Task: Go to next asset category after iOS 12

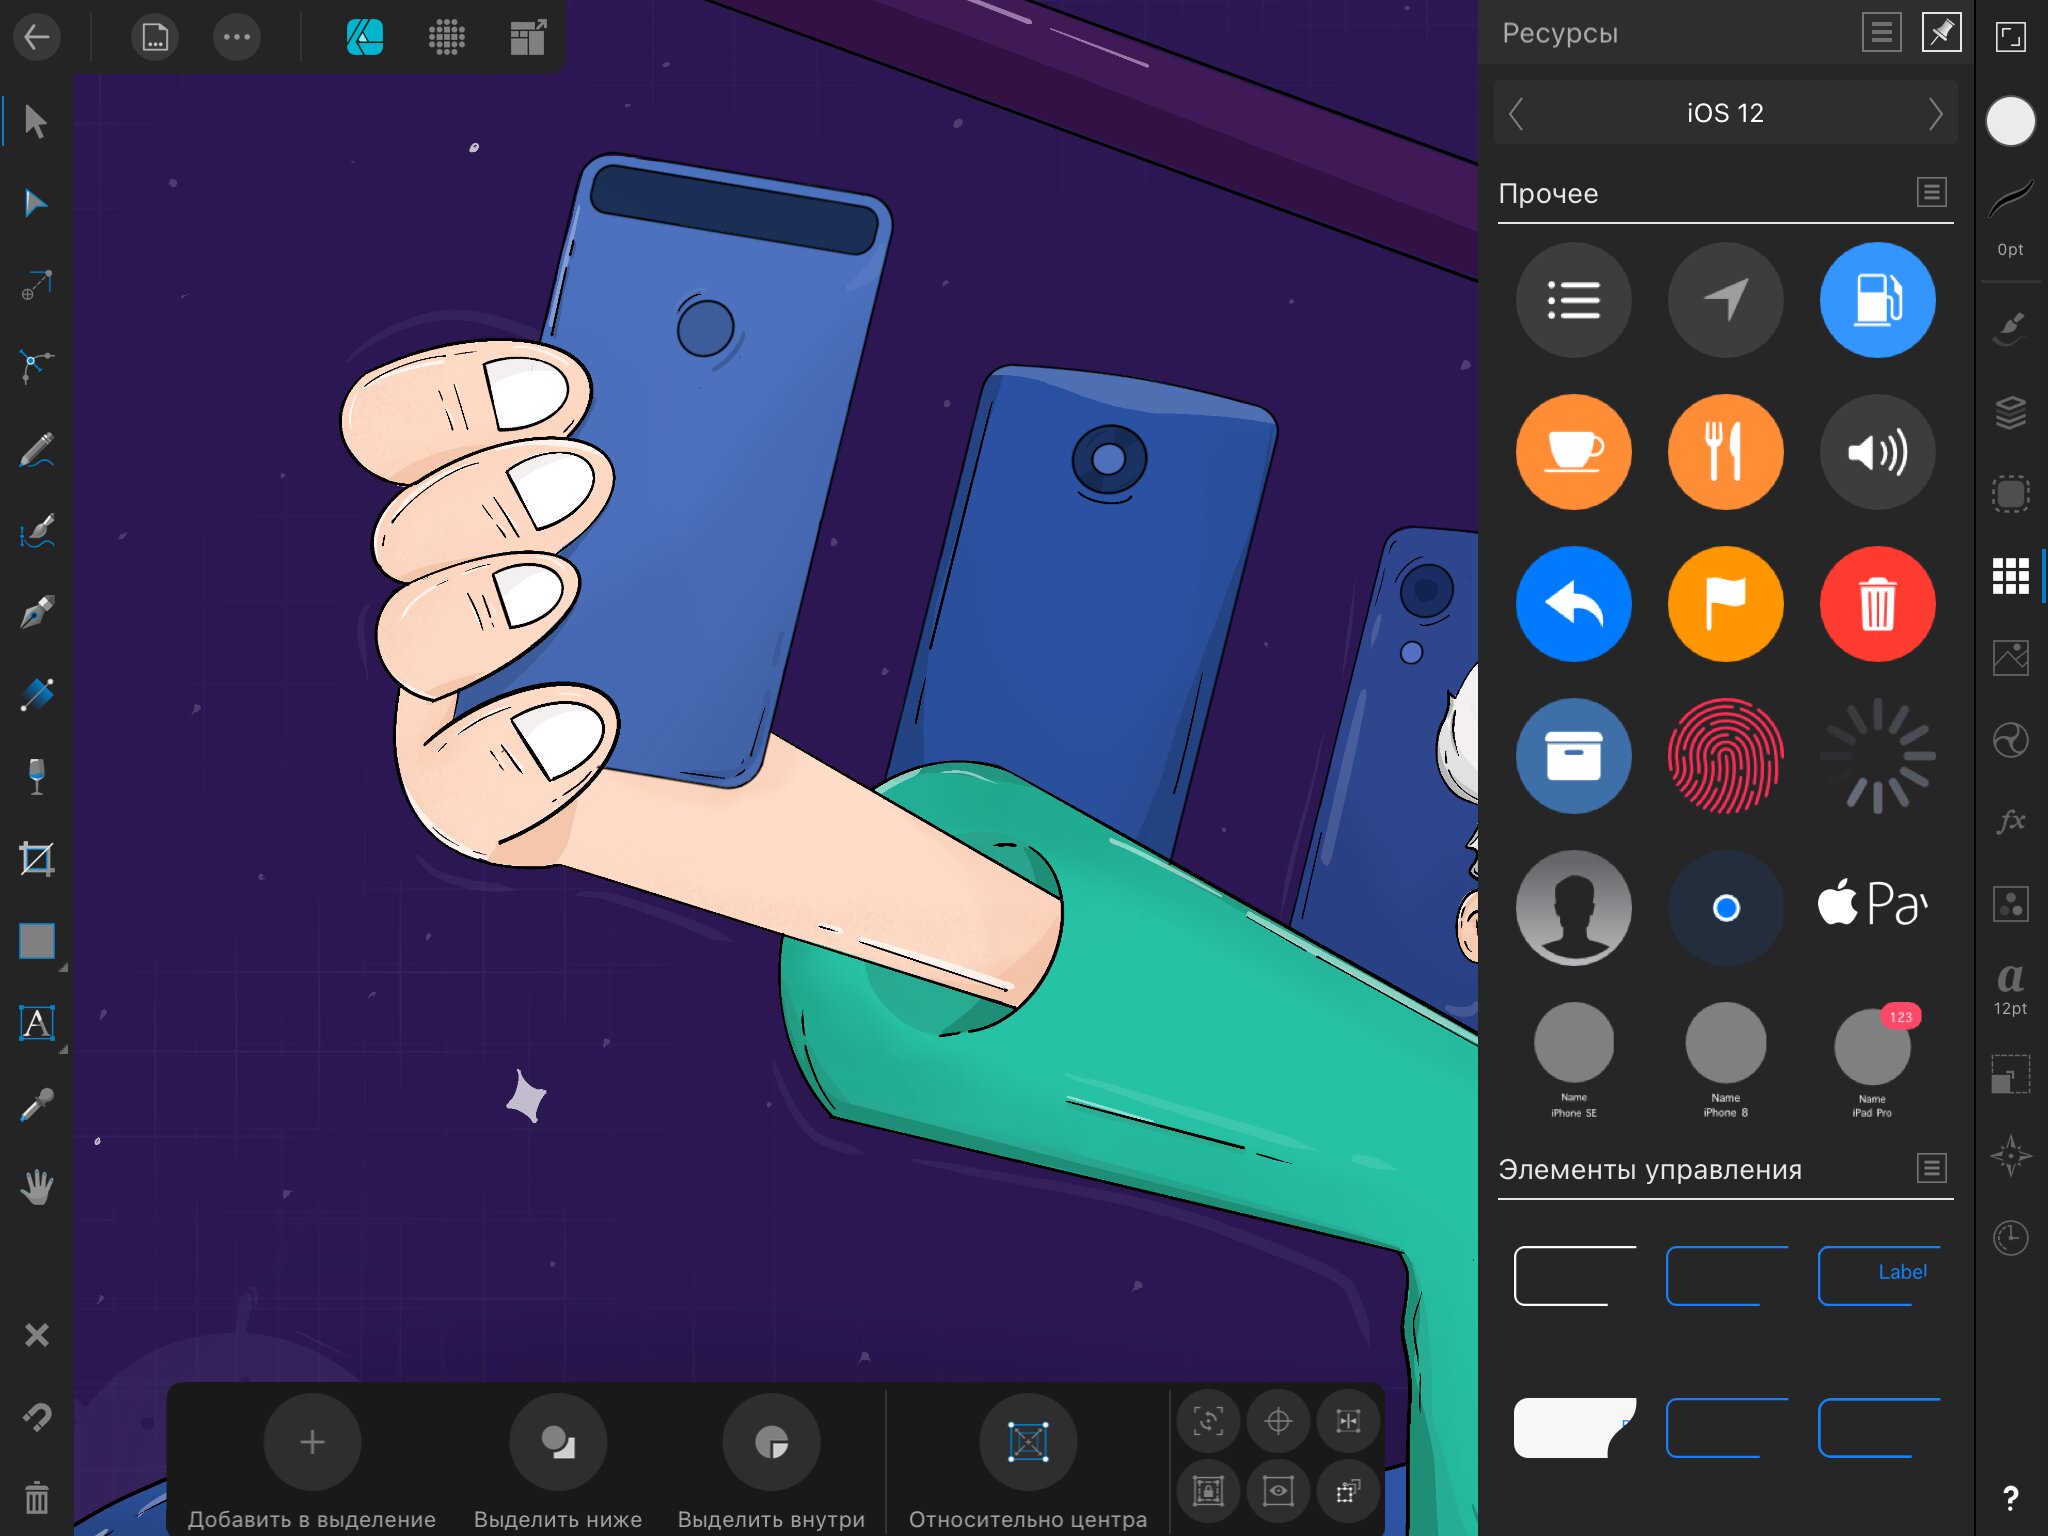Action: tap(1934, 113)
